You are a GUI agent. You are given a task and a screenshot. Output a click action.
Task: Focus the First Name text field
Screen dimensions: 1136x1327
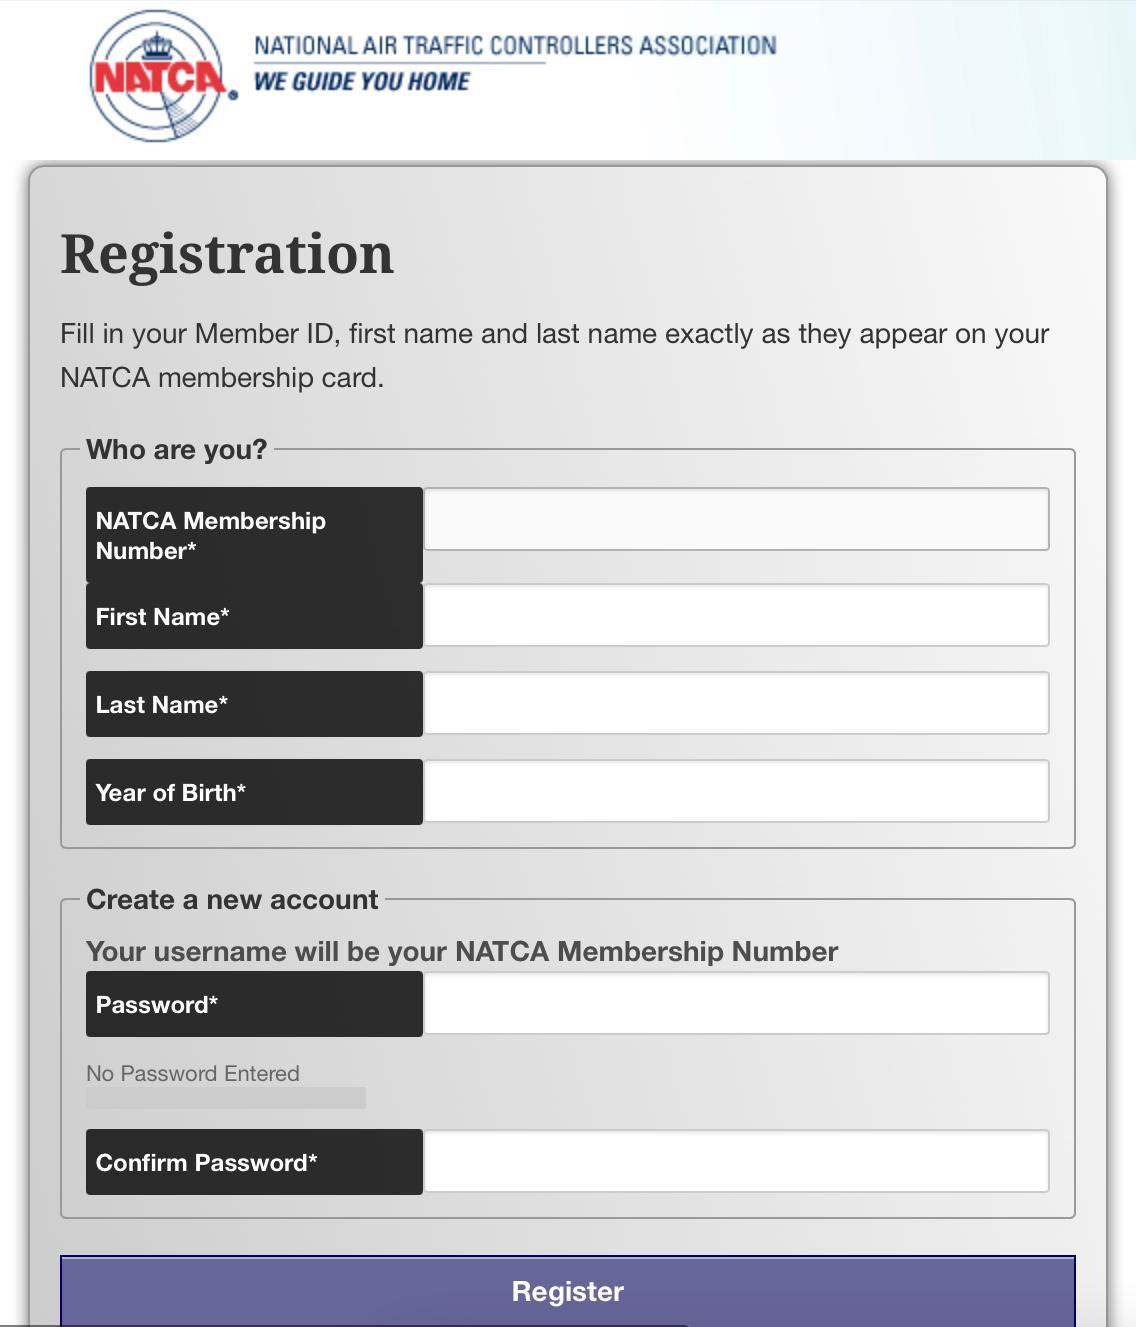click(736, 615)
